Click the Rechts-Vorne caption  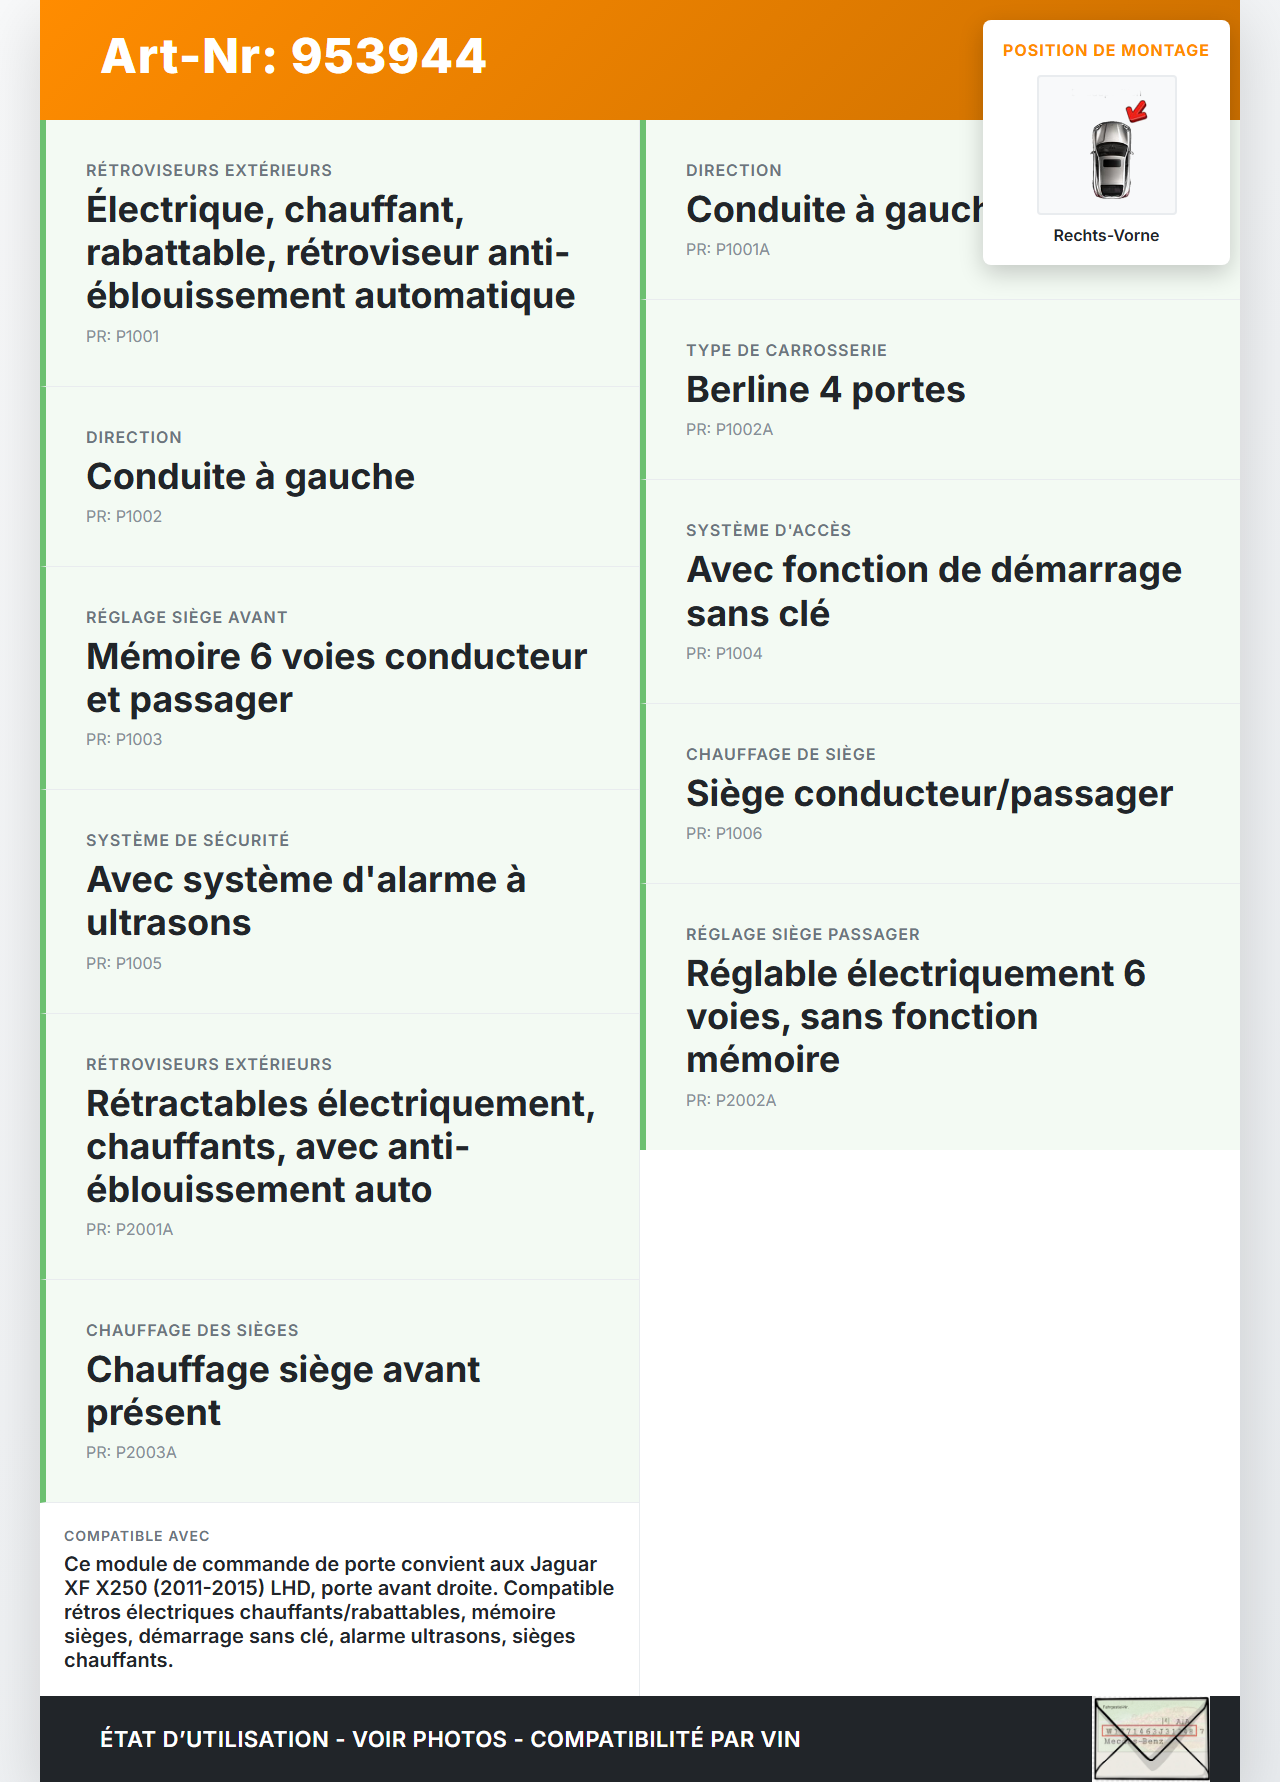1105,235
